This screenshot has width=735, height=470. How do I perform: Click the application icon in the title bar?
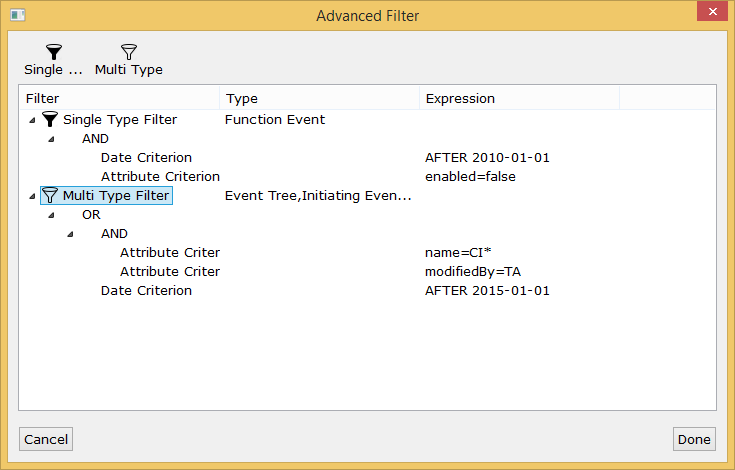(x=18, y=15)
